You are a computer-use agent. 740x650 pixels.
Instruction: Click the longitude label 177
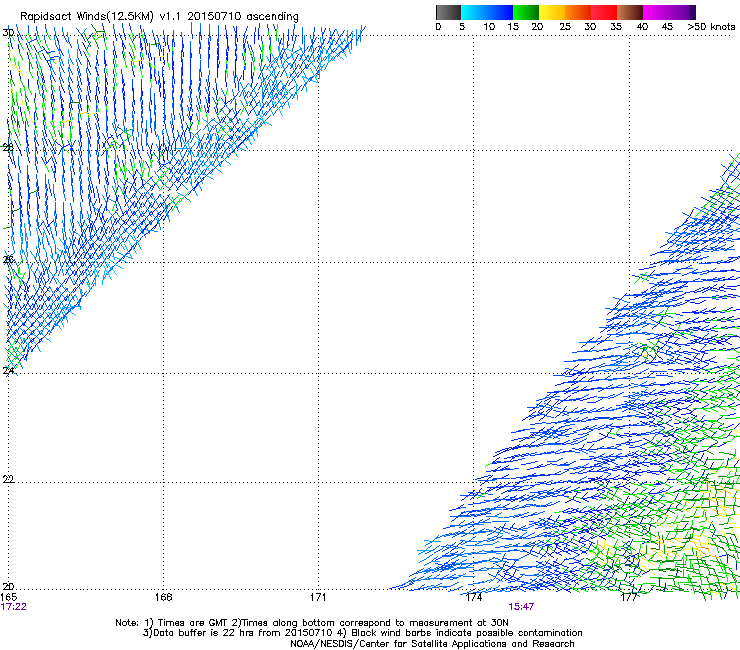pyautogui.click(x=629, y=597)
